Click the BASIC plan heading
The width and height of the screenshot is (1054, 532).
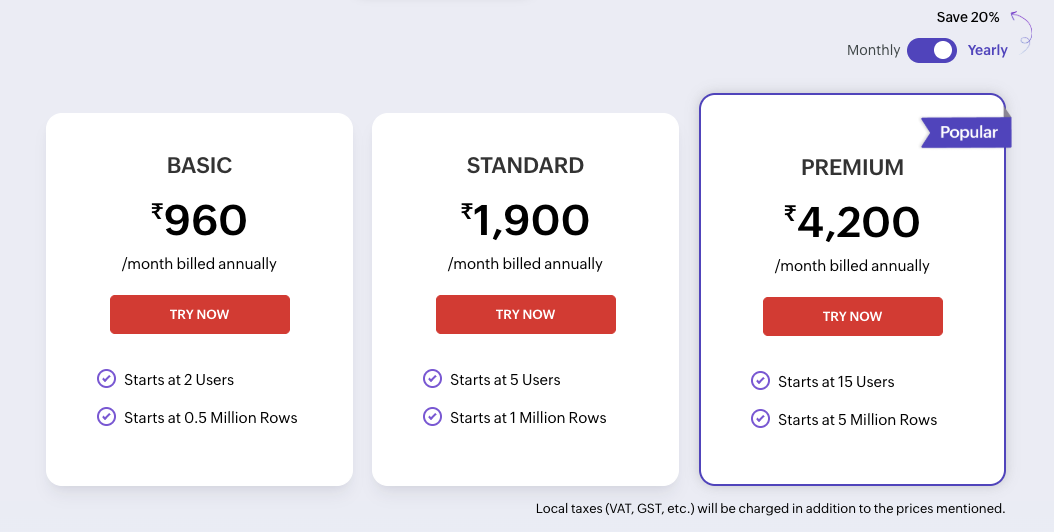199,165
